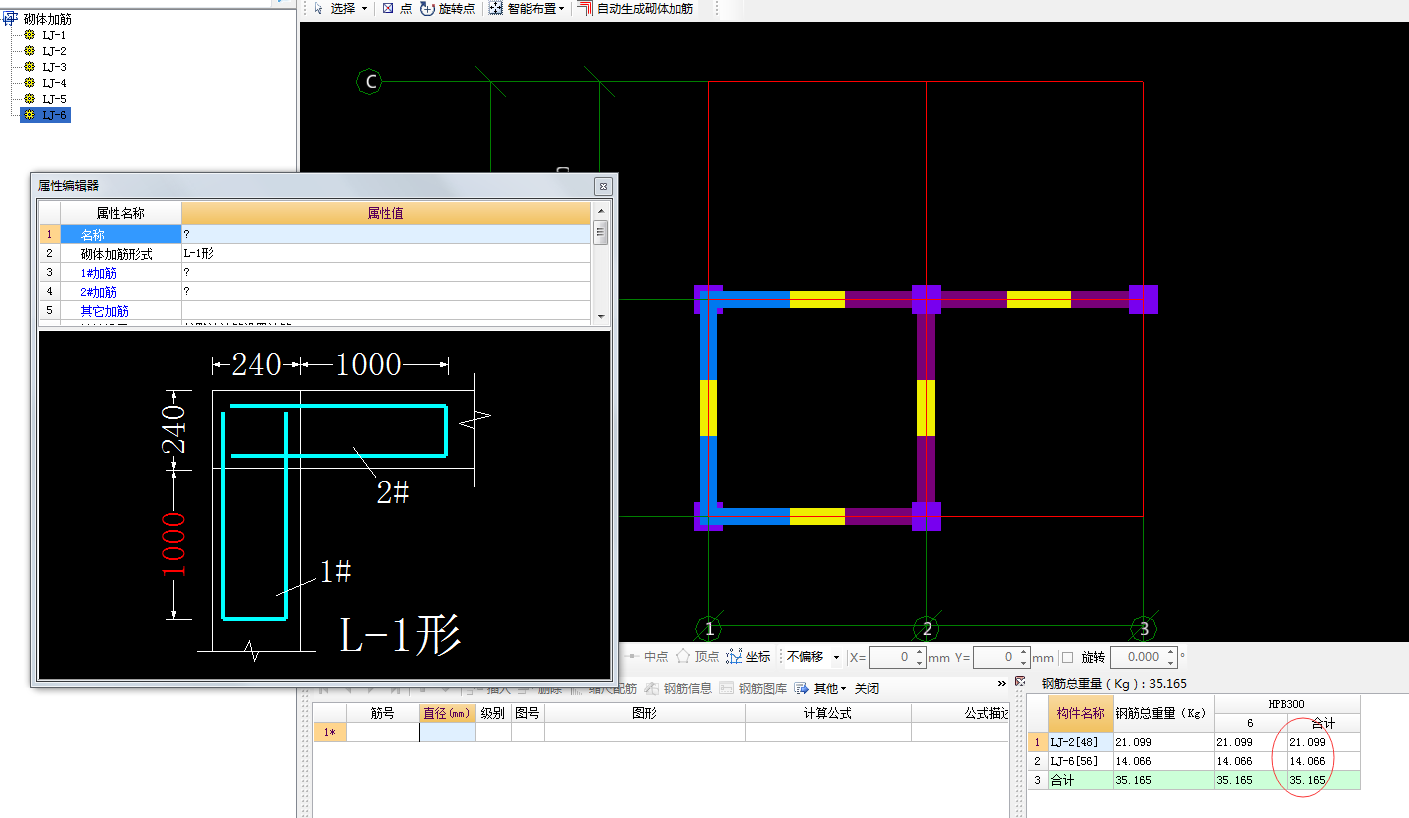Click the gear icon beside LJ-5
This screenshot has height=818, width=1409.
(29, 99)
